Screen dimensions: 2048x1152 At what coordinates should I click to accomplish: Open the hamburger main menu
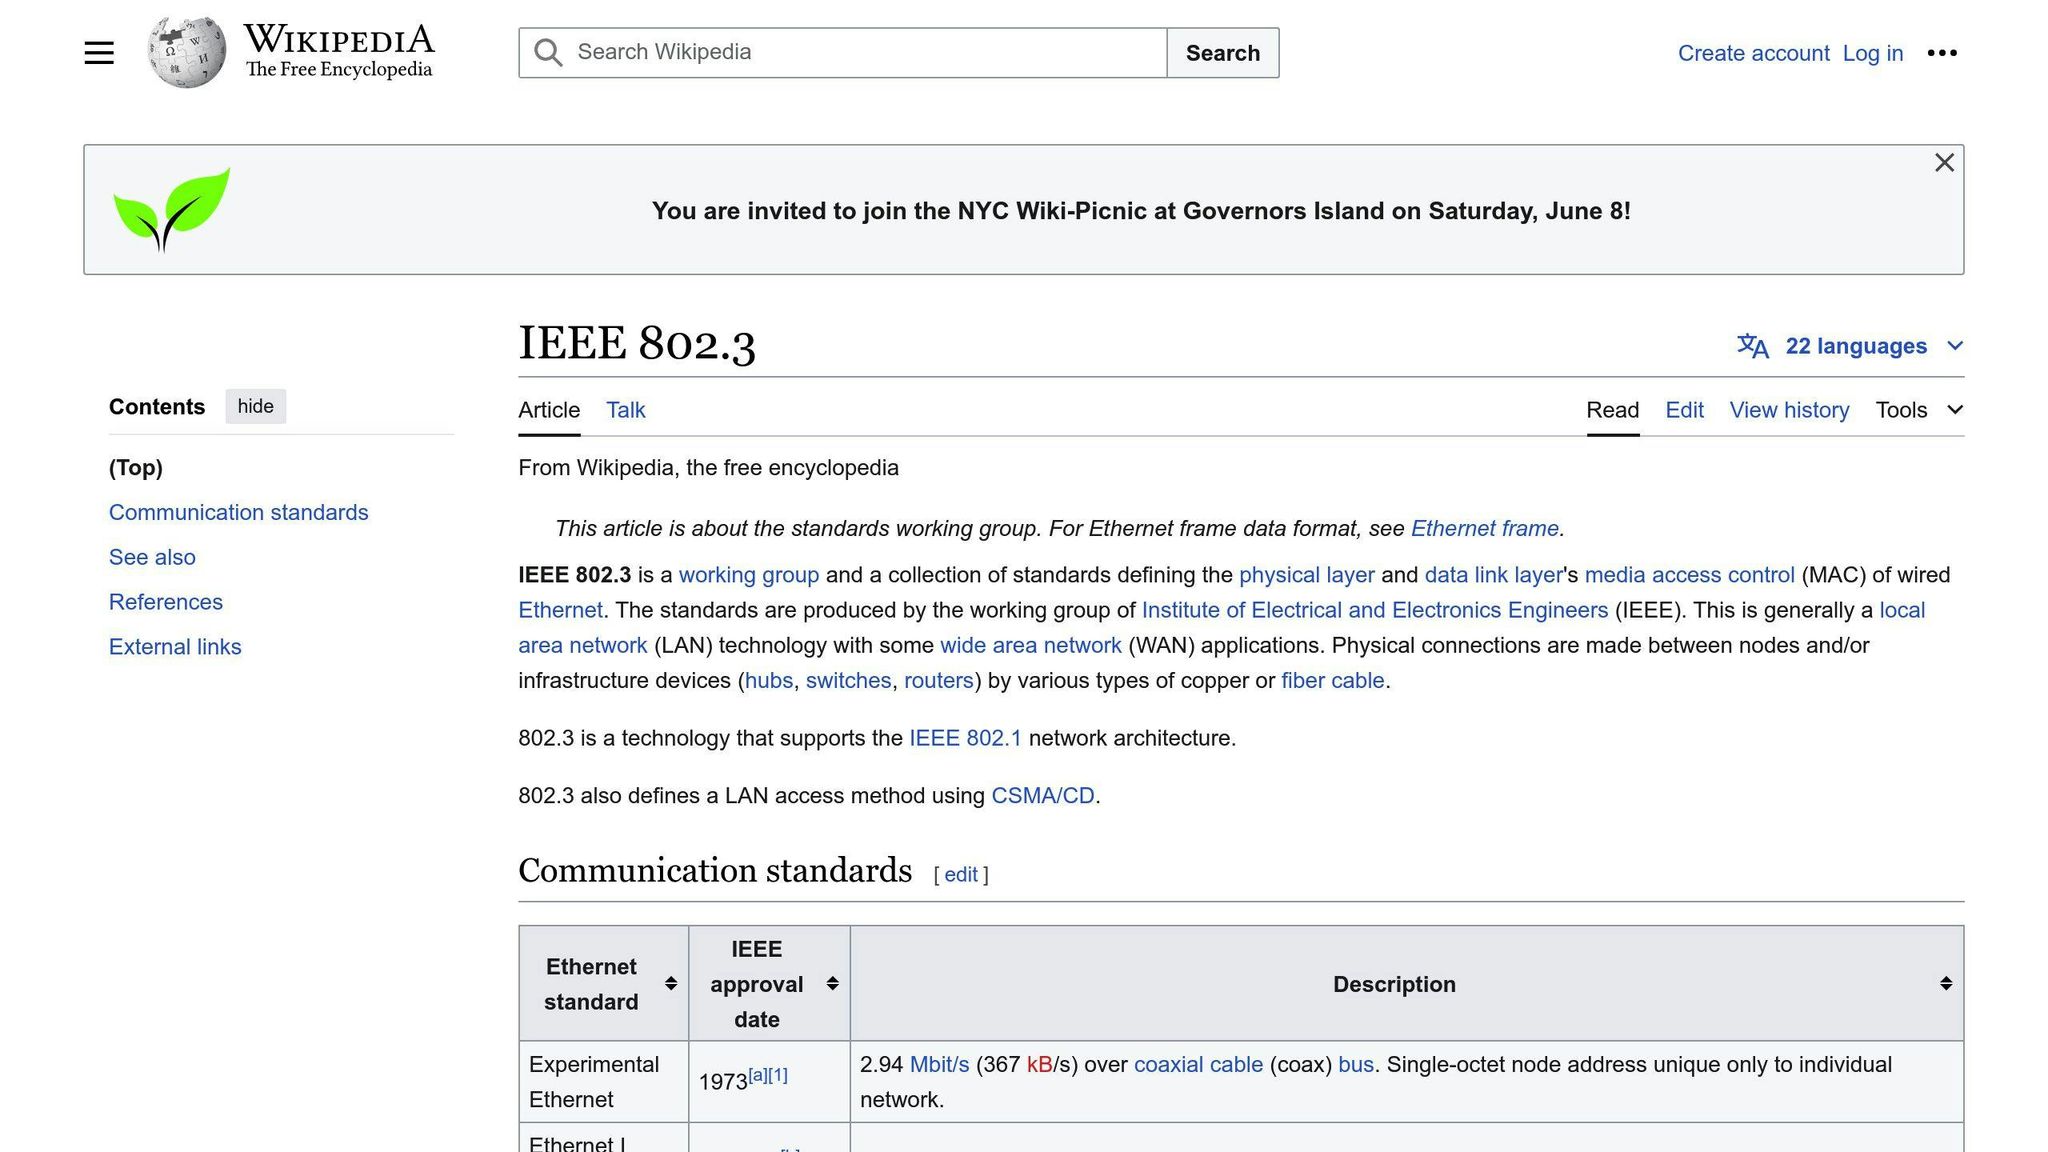tap(99, 53)
